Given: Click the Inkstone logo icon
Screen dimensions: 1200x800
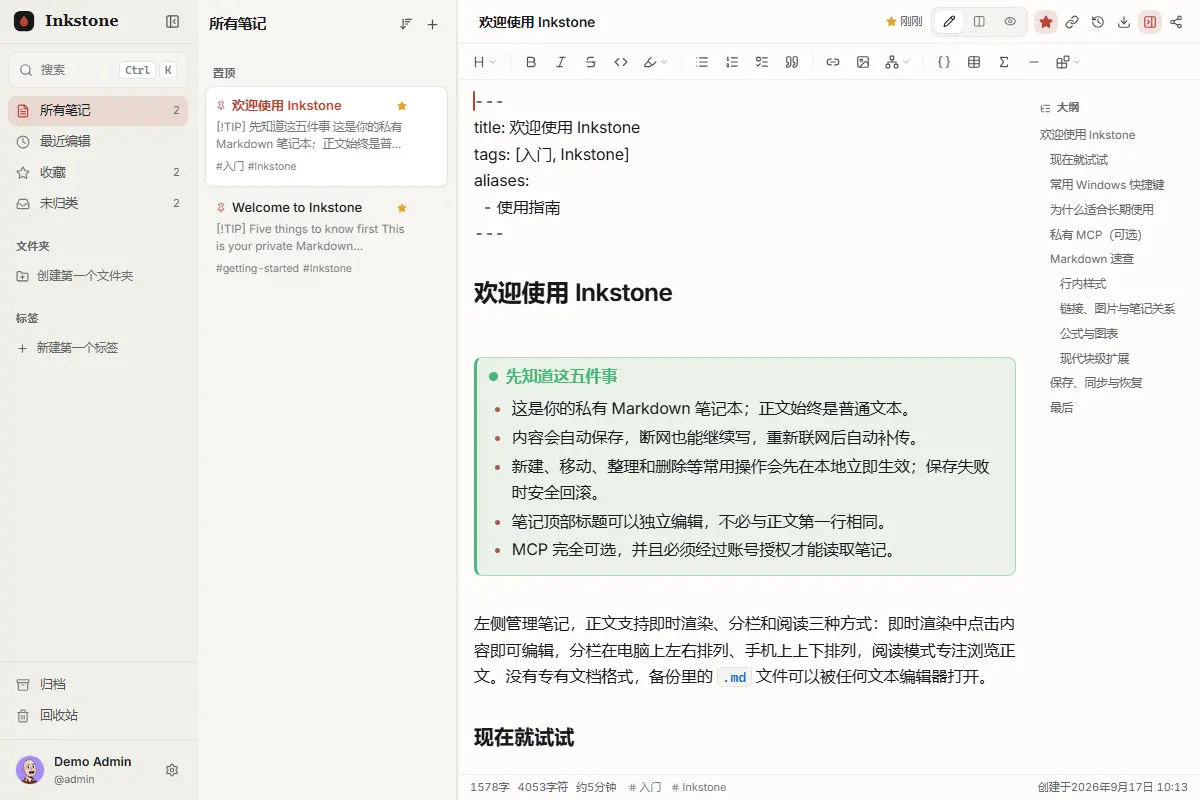Looking at the screenshot, I should pos(24,21).
